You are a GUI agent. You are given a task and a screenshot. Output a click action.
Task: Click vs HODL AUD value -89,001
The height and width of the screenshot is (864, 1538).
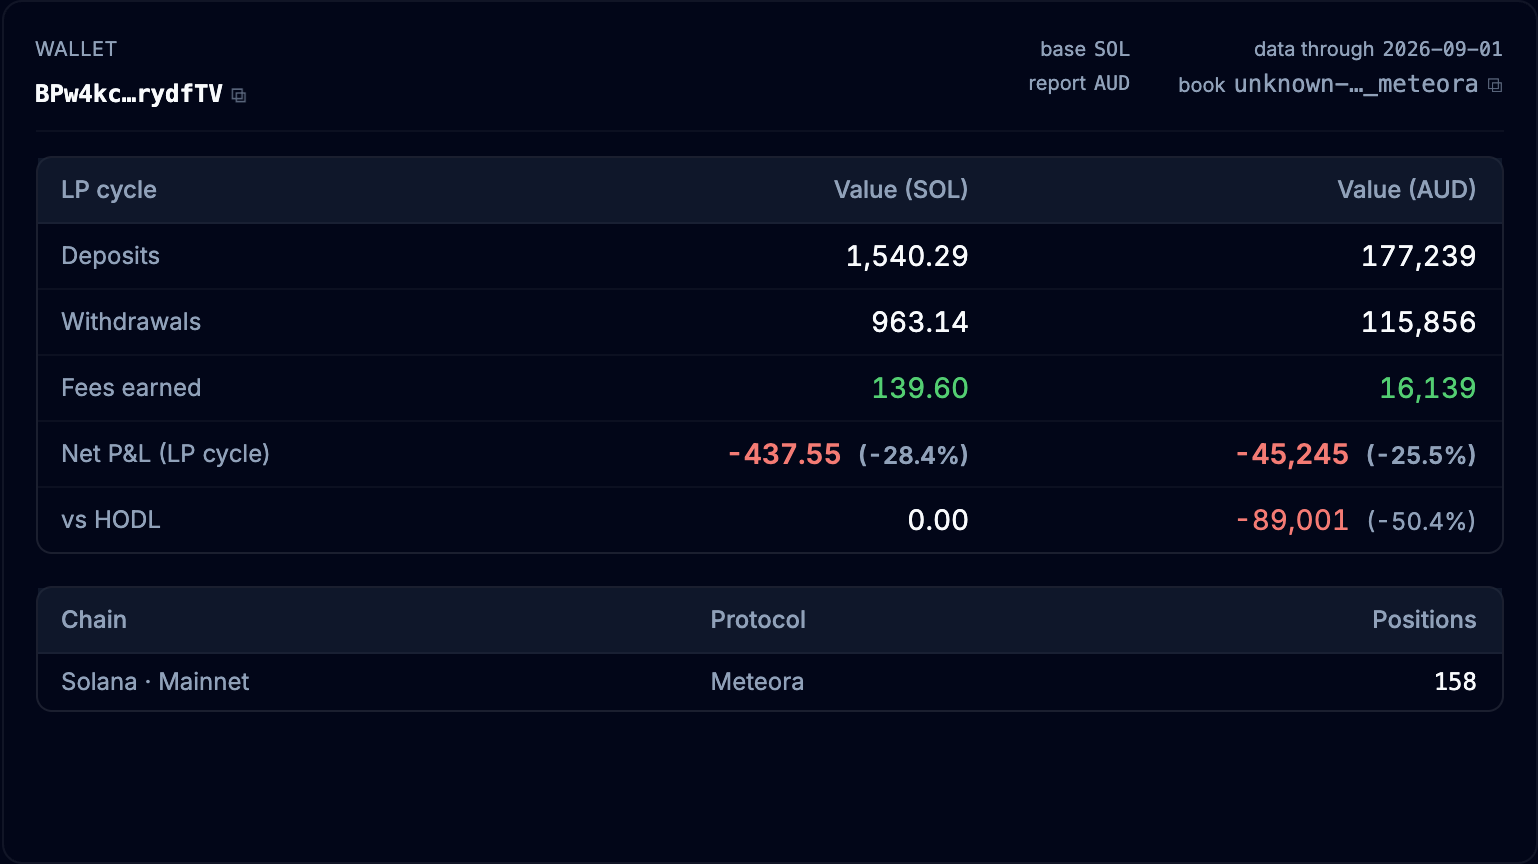click(1293, 520)
